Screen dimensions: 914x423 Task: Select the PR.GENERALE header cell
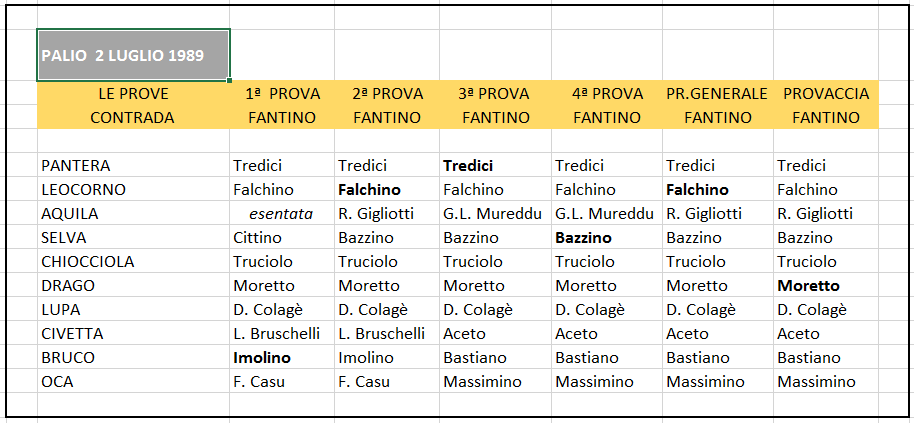[x=718, y=93]
